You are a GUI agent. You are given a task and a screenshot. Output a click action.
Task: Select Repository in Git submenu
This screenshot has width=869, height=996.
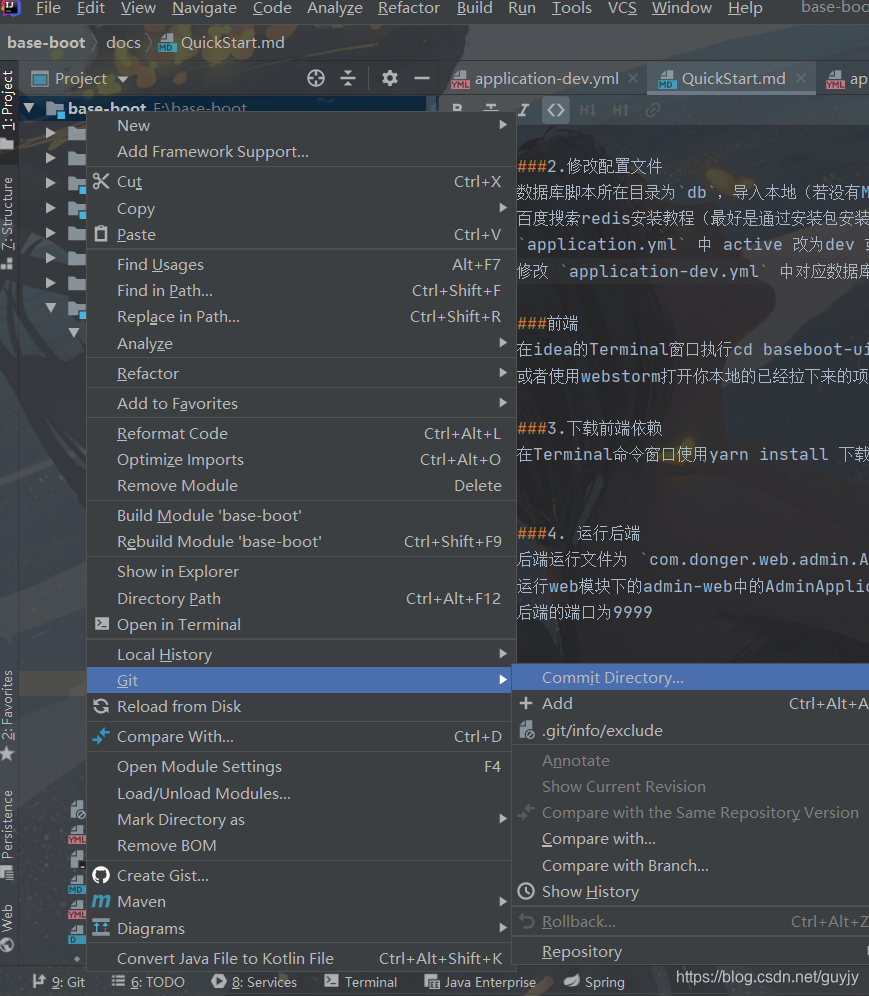click(x=690, y=952)
